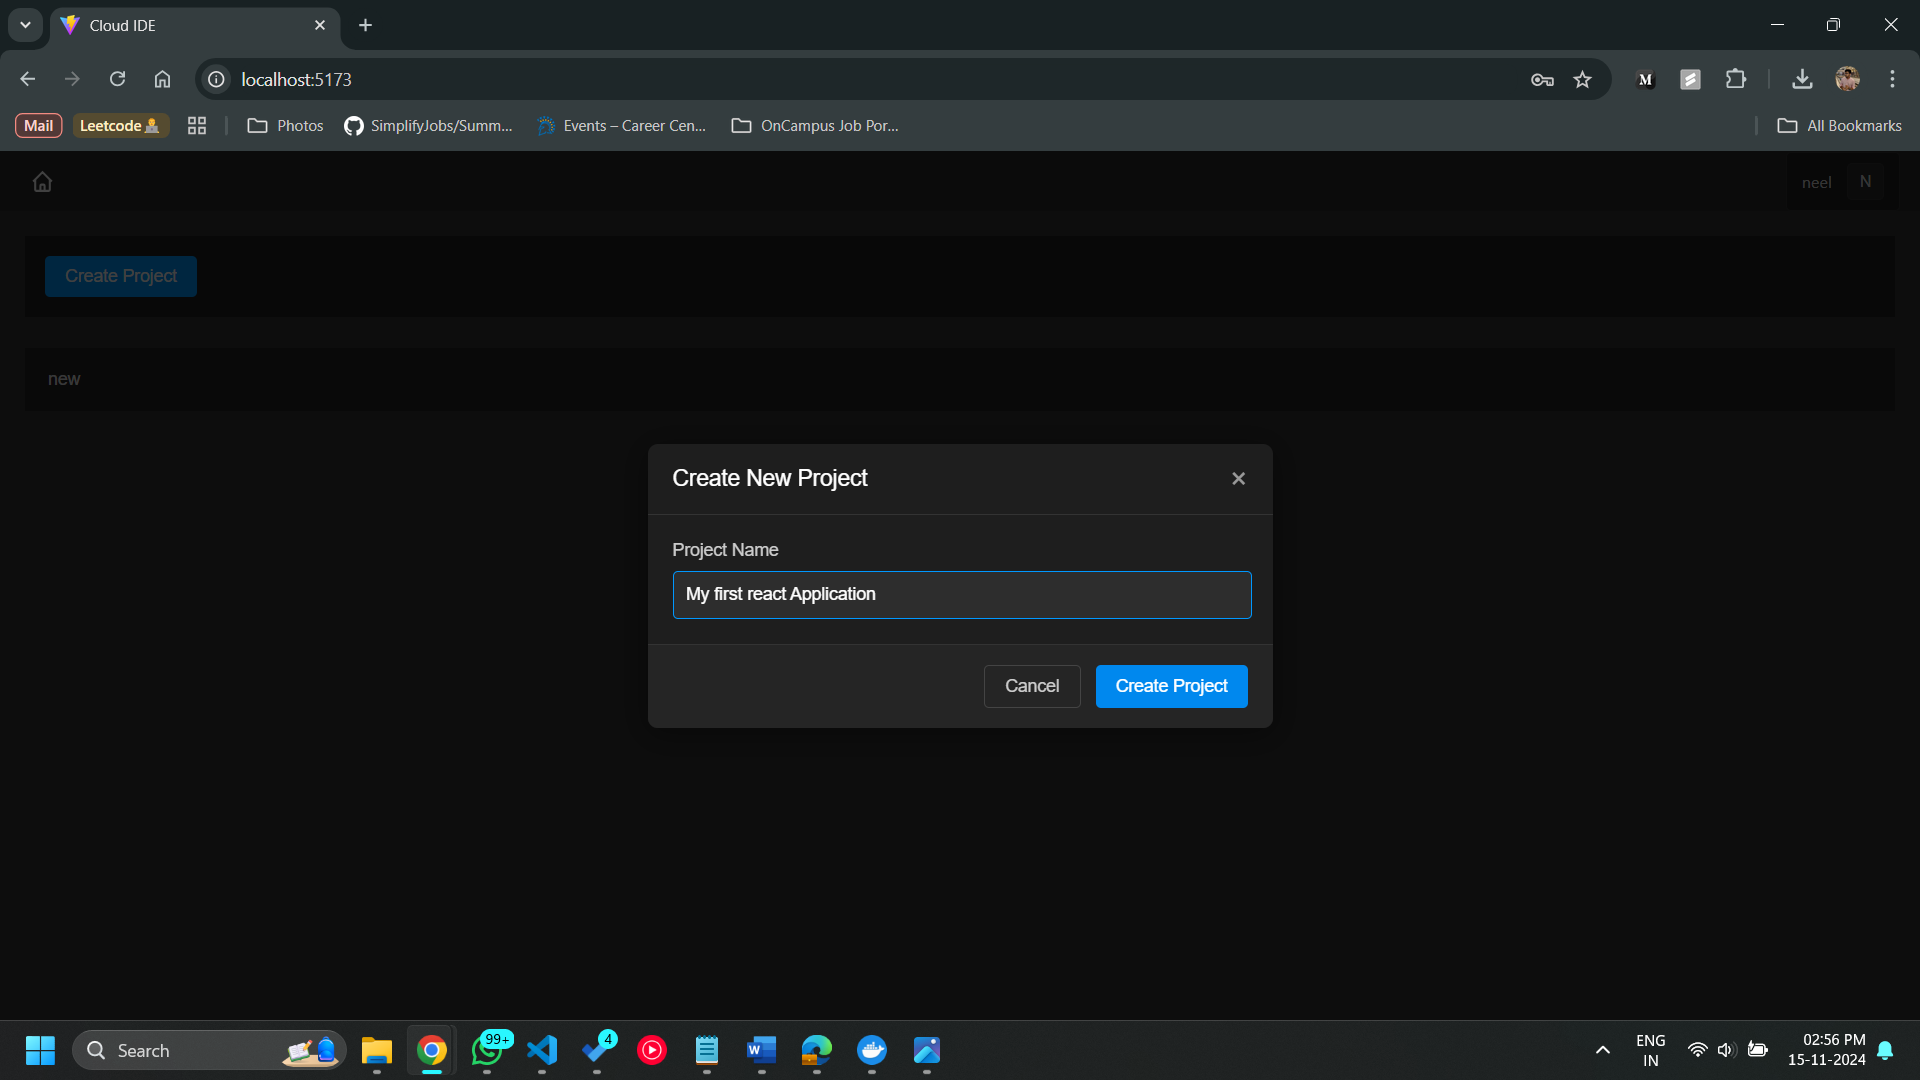The image size is (1920, 1080).
Task: Check battery status in tray
Action: (1758, 1050)
